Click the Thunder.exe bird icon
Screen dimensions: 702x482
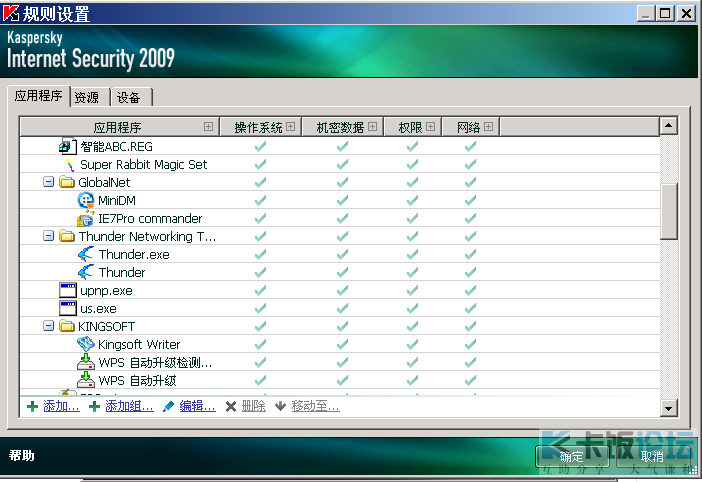pos(86,254)
